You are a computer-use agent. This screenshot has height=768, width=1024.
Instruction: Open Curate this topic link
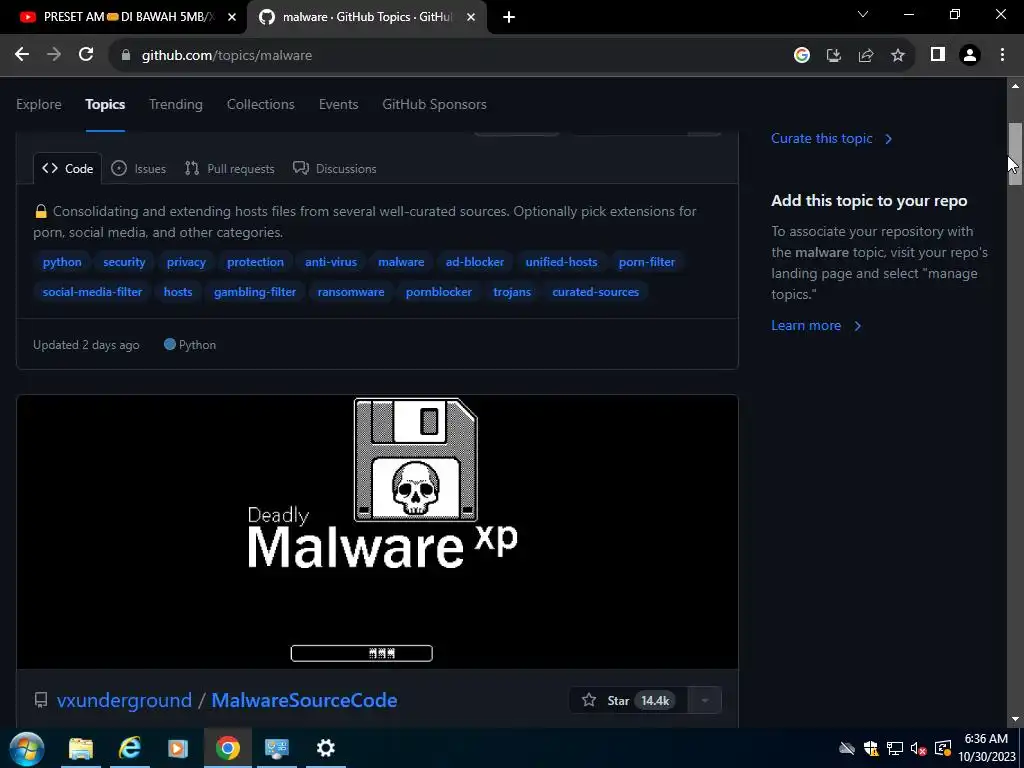point(831,138)
